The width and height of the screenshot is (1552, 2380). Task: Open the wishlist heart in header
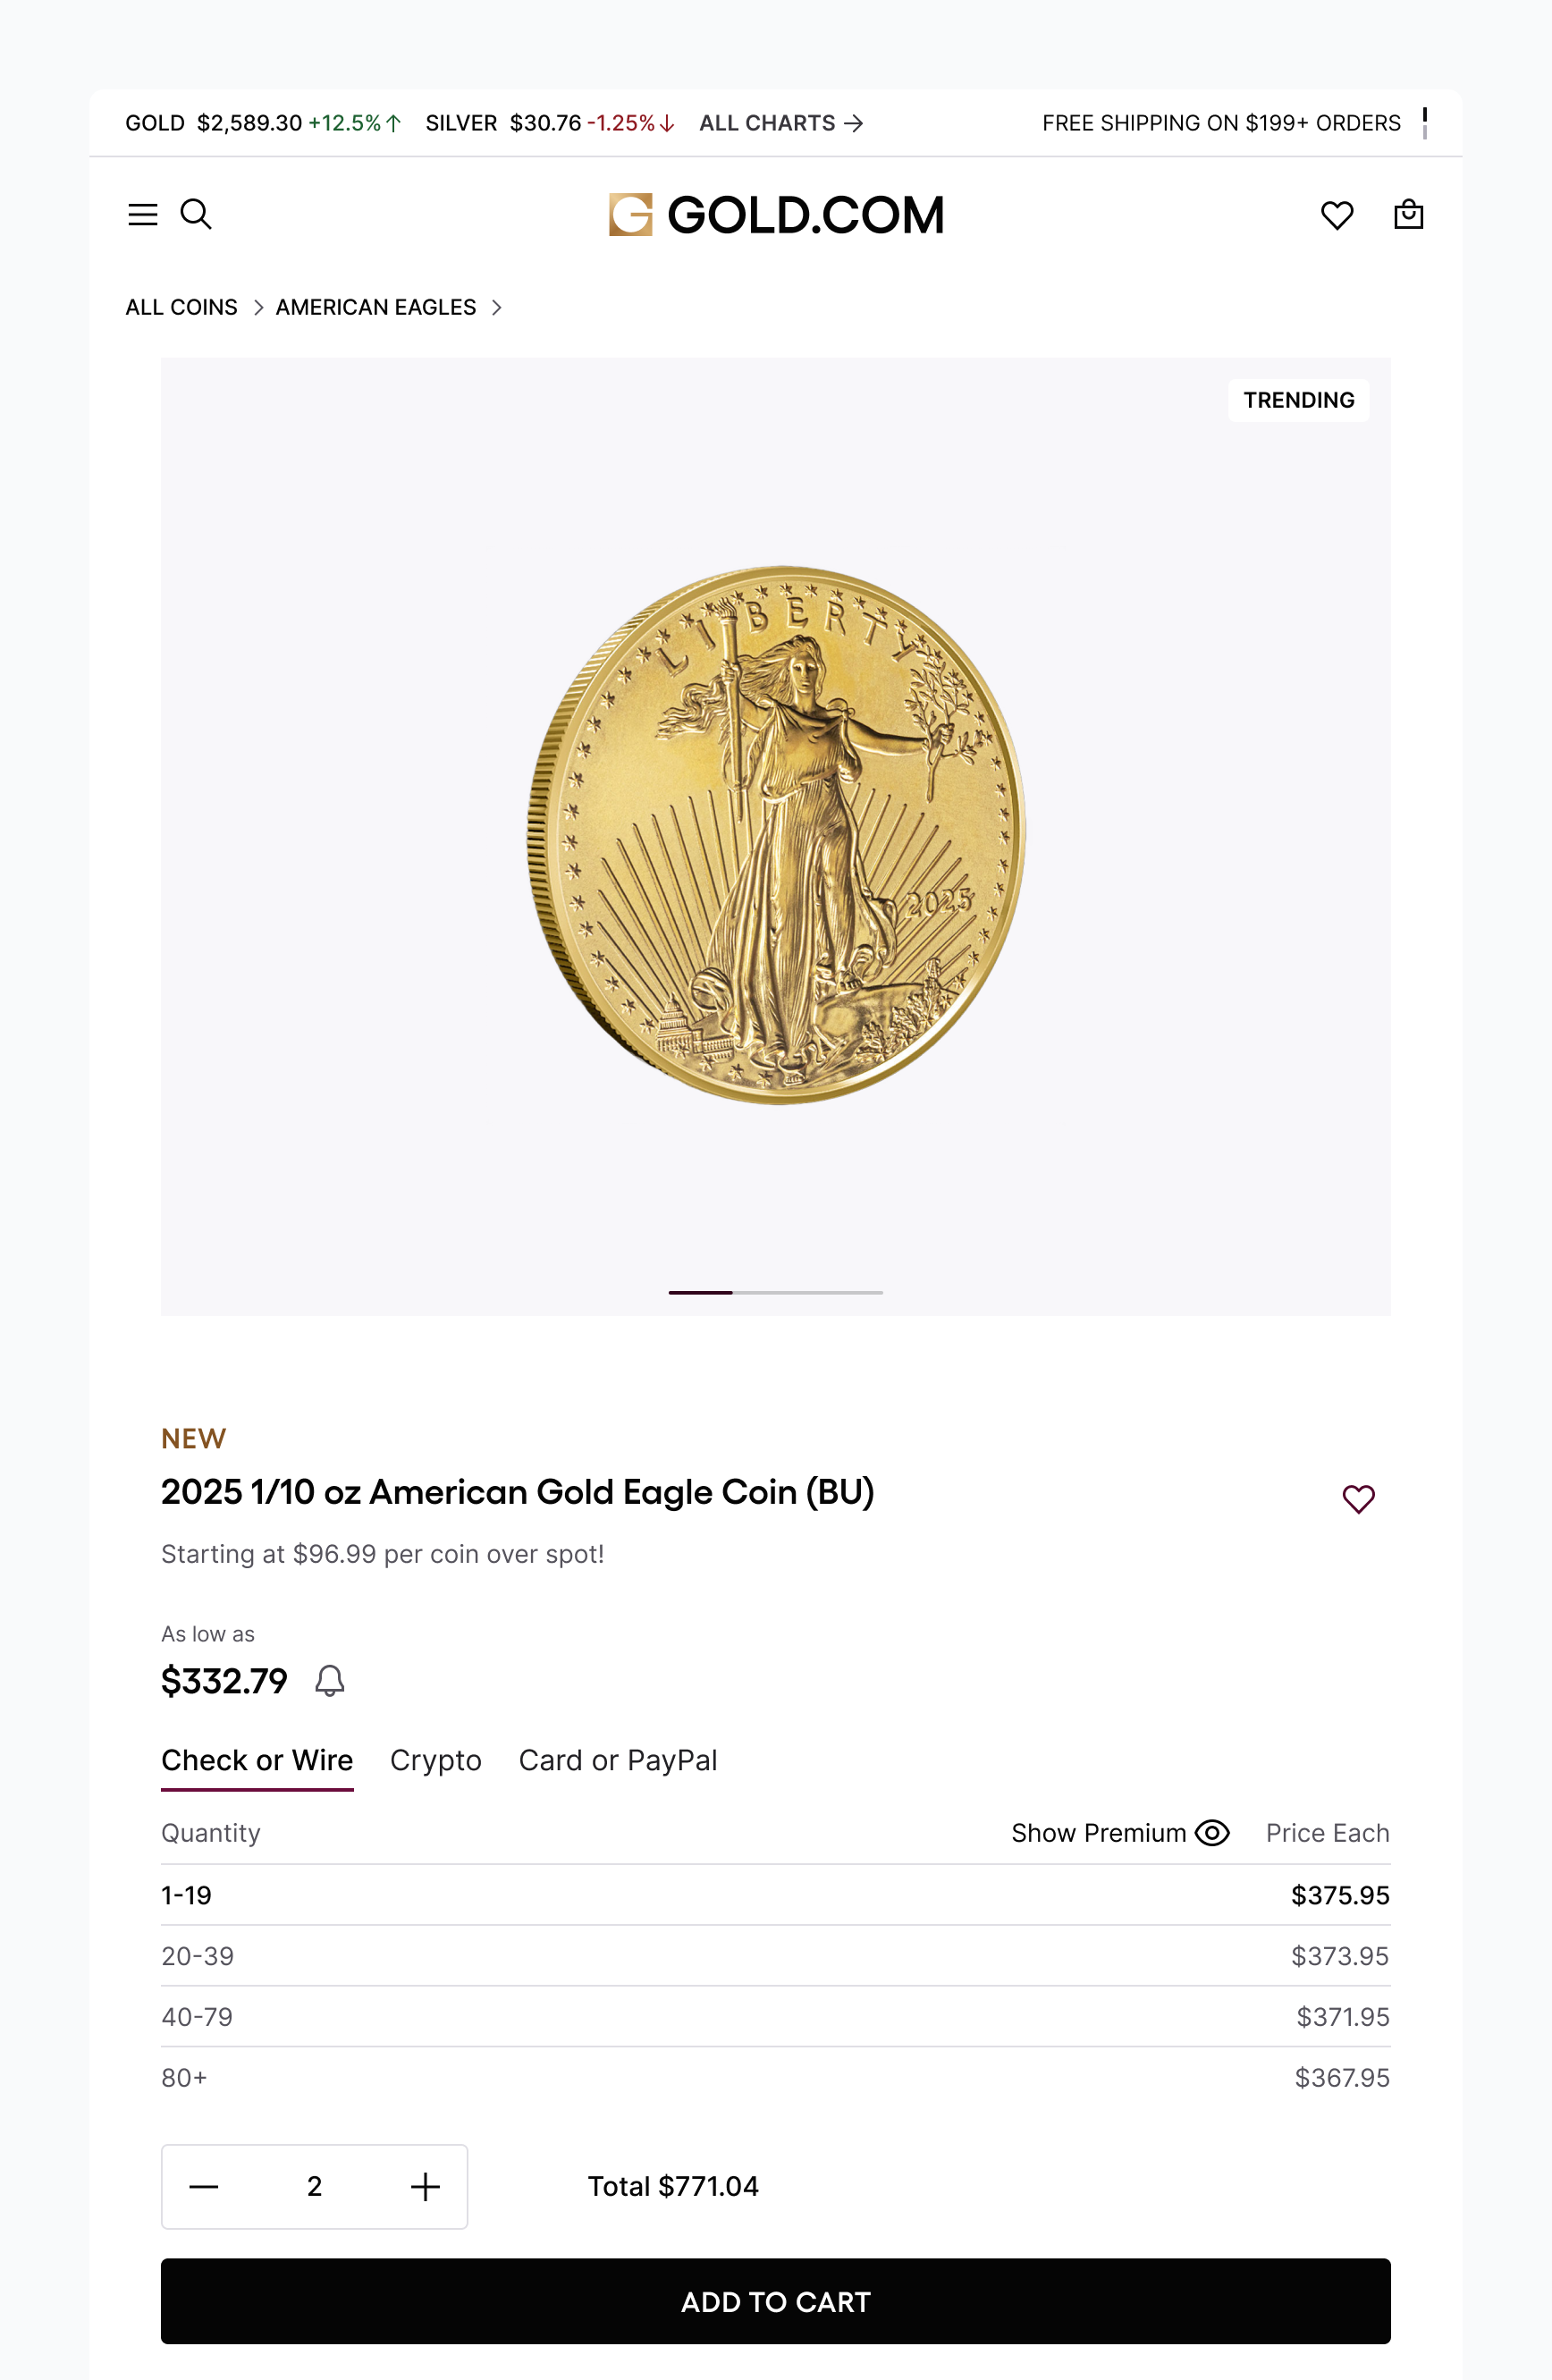(x=1336, y=215)
